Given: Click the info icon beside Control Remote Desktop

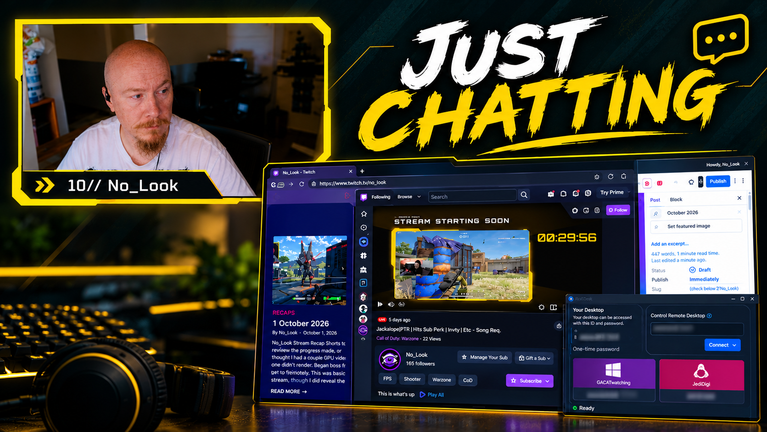Looking at the screenshot, I should 709,316.
